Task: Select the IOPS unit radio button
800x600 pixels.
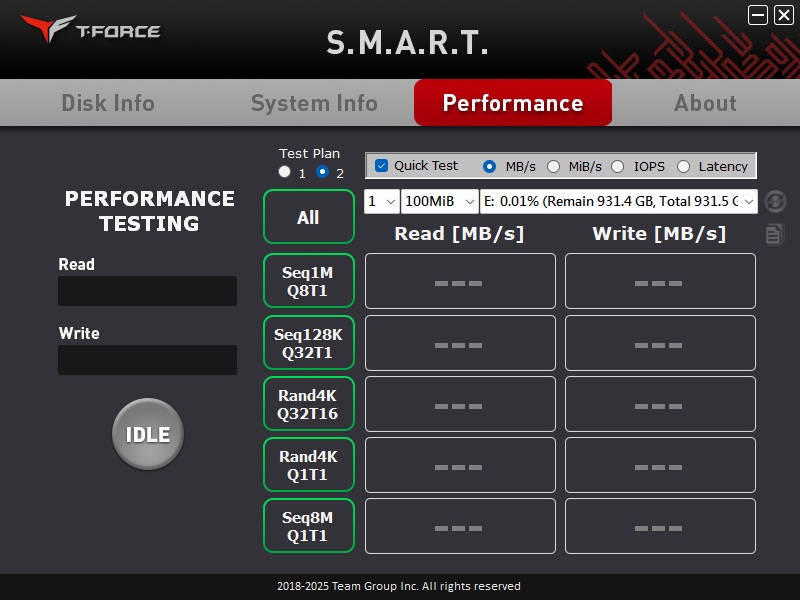Action: [617, 166]
